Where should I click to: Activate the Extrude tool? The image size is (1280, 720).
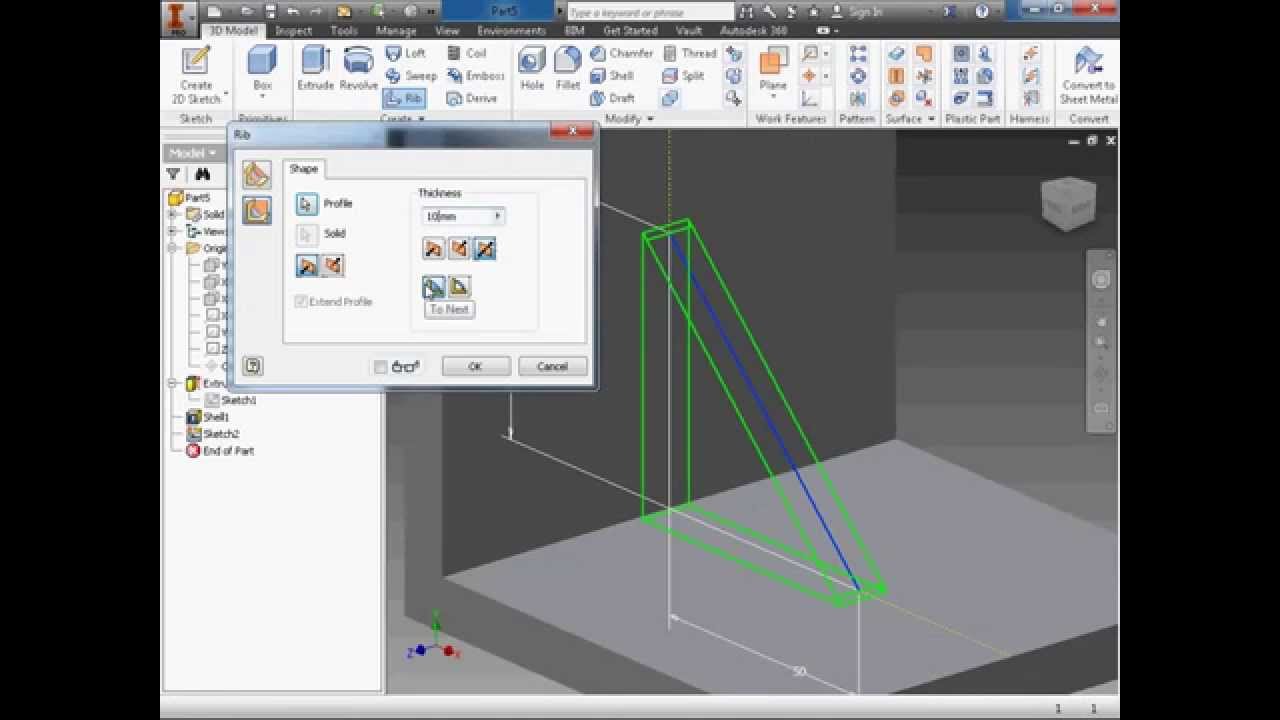[315, 70]
